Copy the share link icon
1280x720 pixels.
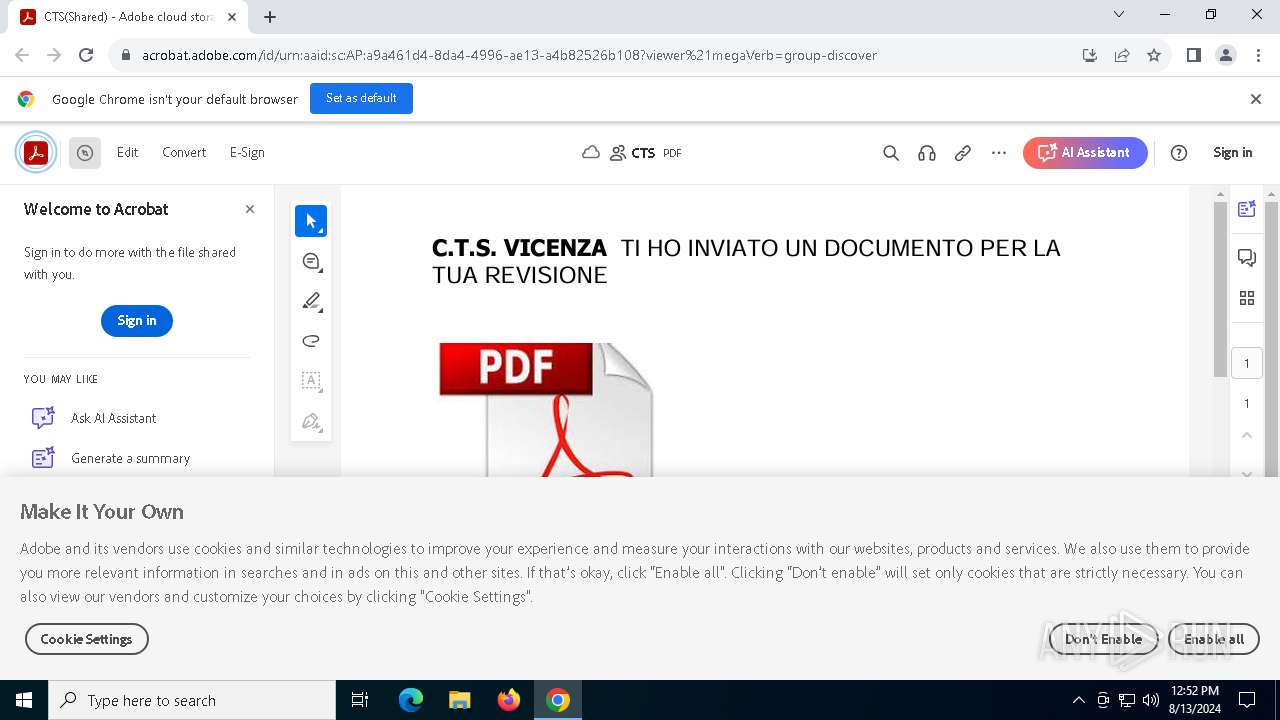pos(963,153)
